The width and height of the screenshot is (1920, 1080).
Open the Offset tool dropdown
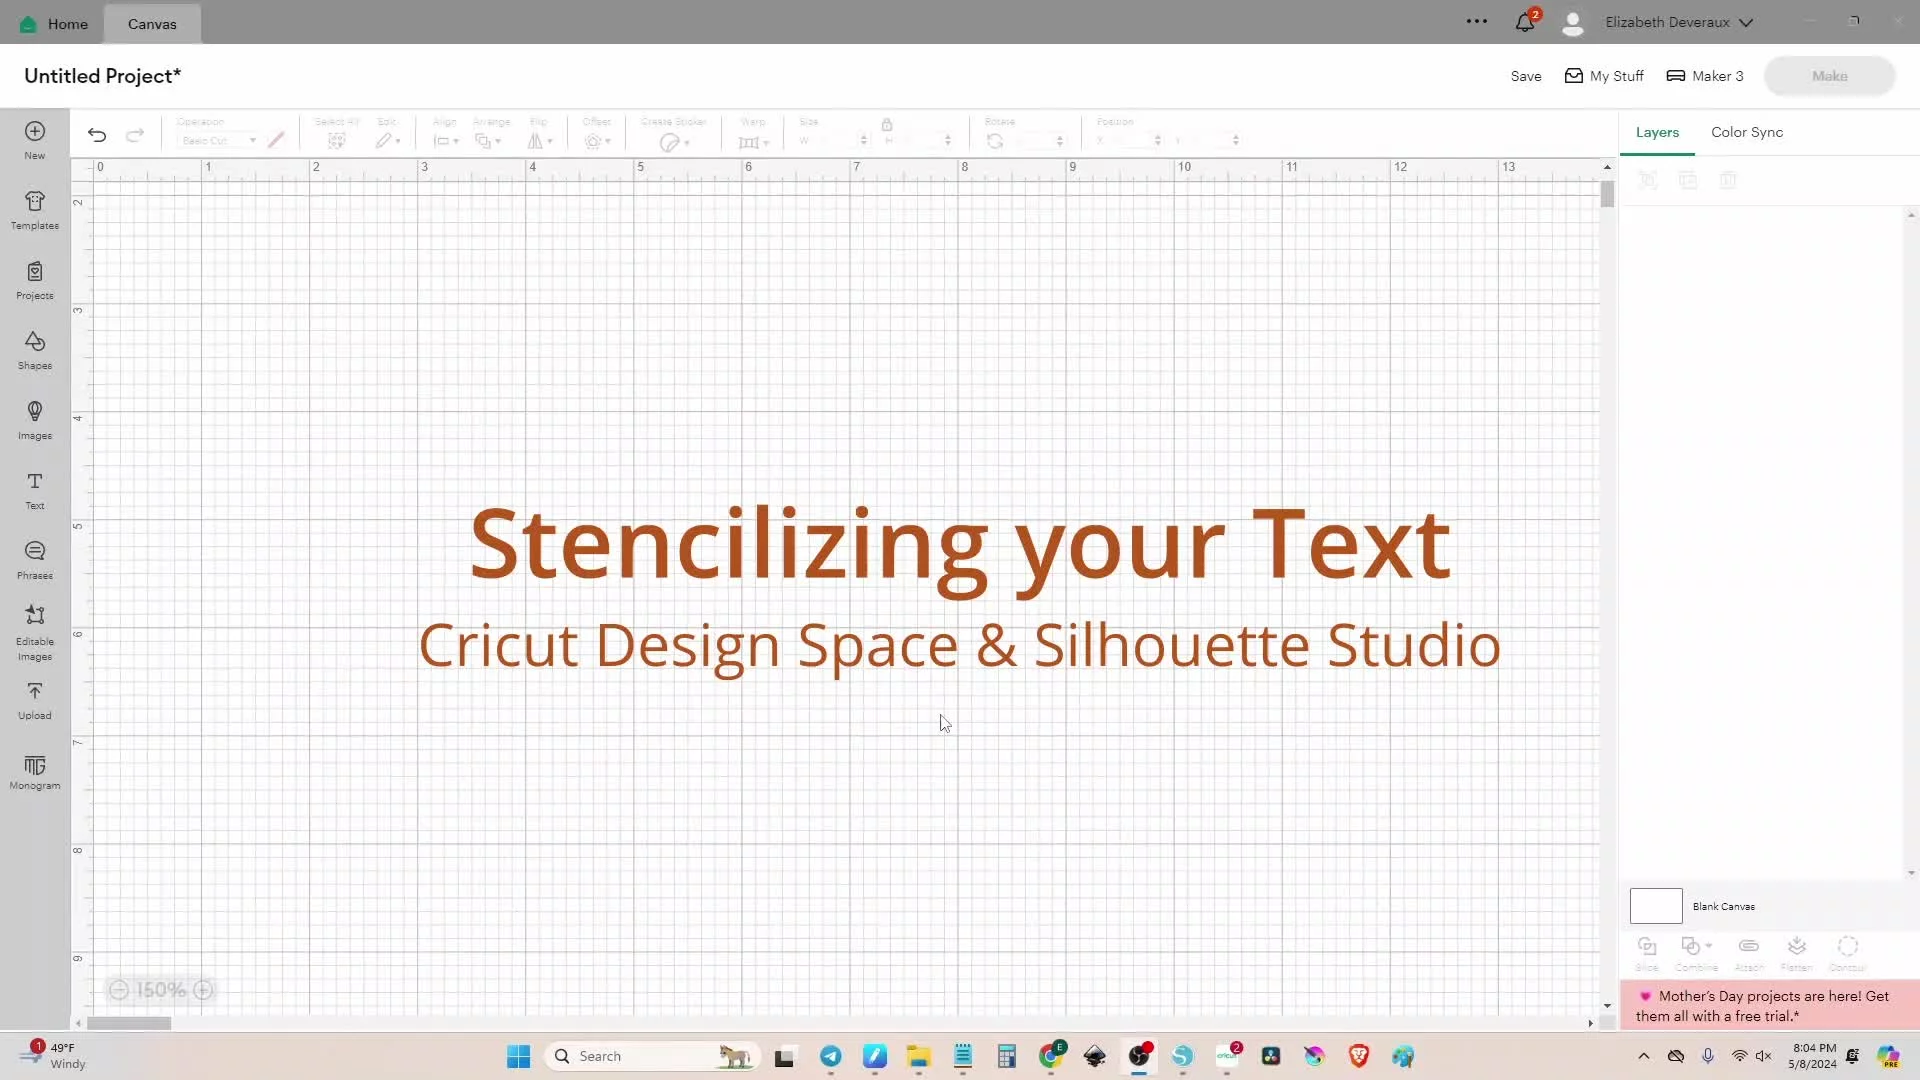tap(598, 141)
